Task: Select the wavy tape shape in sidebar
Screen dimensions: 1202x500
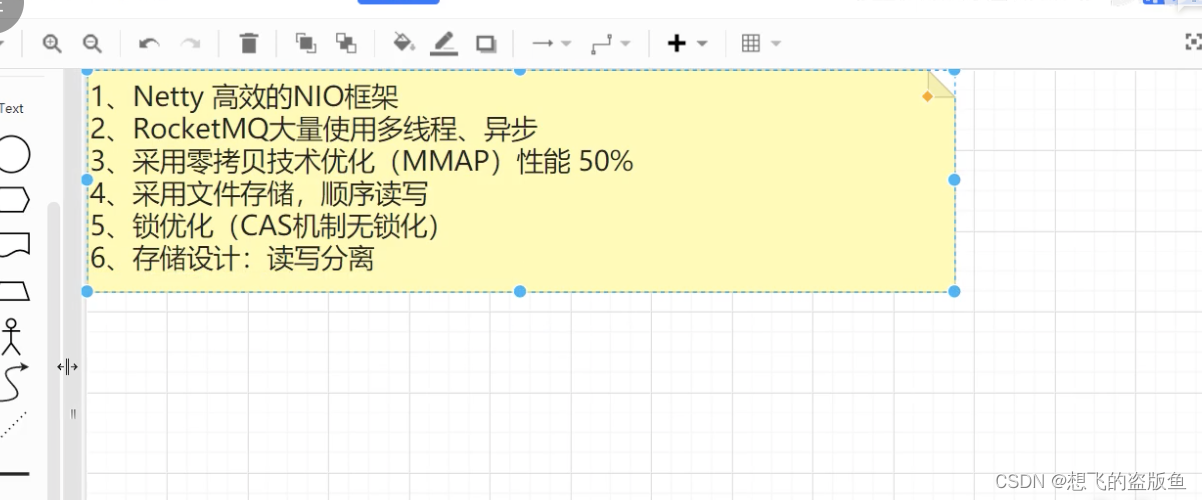Action: pyautogui.click(x=14, y=245)
